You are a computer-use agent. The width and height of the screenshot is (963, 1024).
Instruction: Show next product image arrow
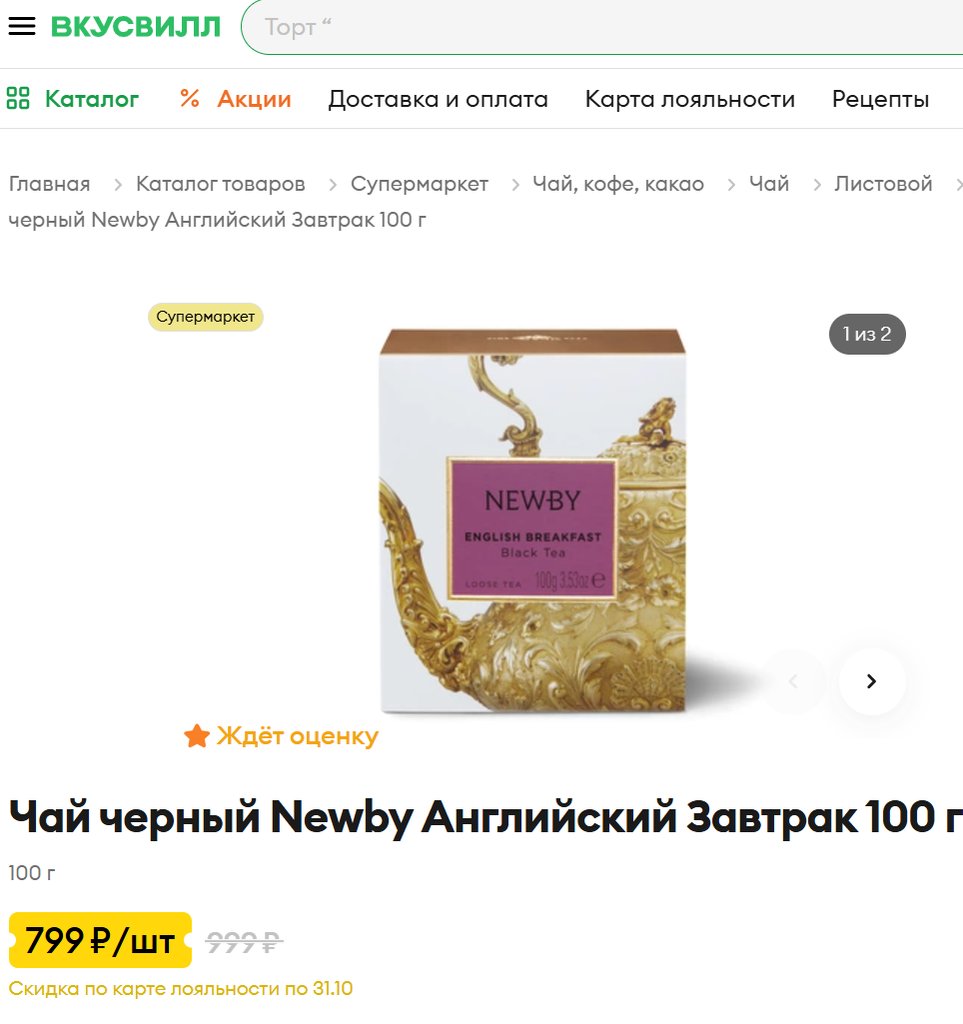pyautogui.click(x=872, y=681)
